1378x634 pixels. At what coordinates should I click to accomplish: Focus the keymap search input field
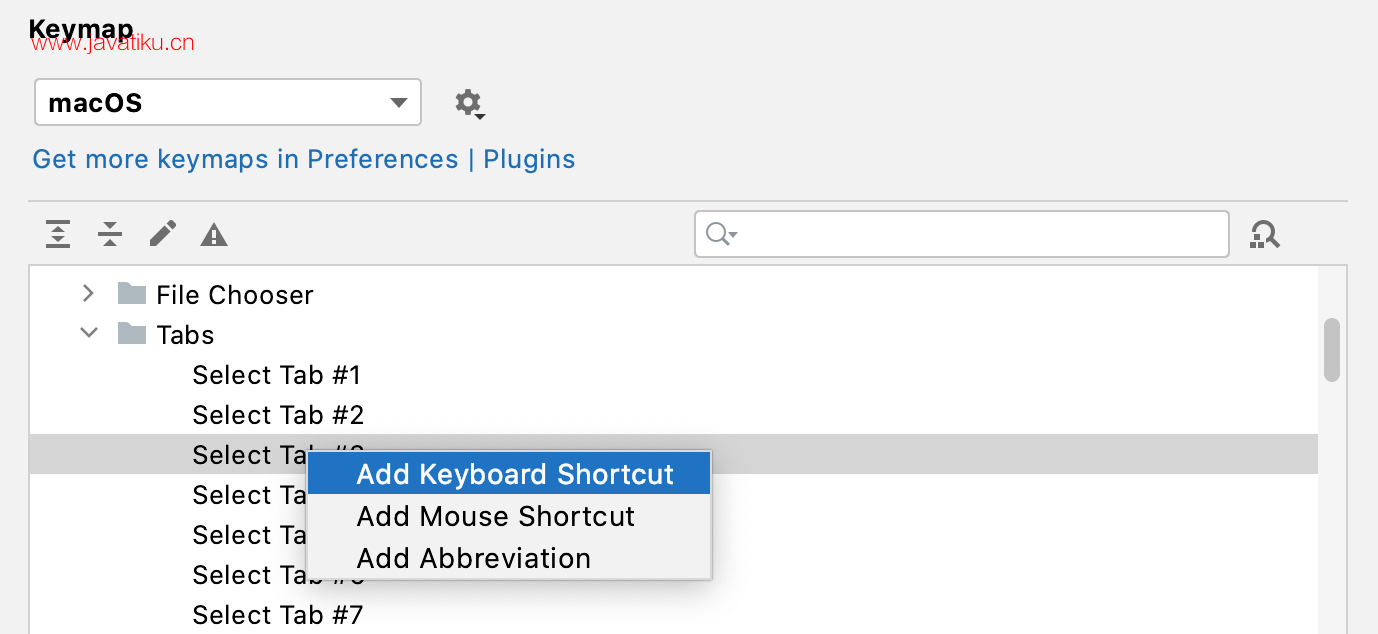pyautogui.click(x=962, y=234)
